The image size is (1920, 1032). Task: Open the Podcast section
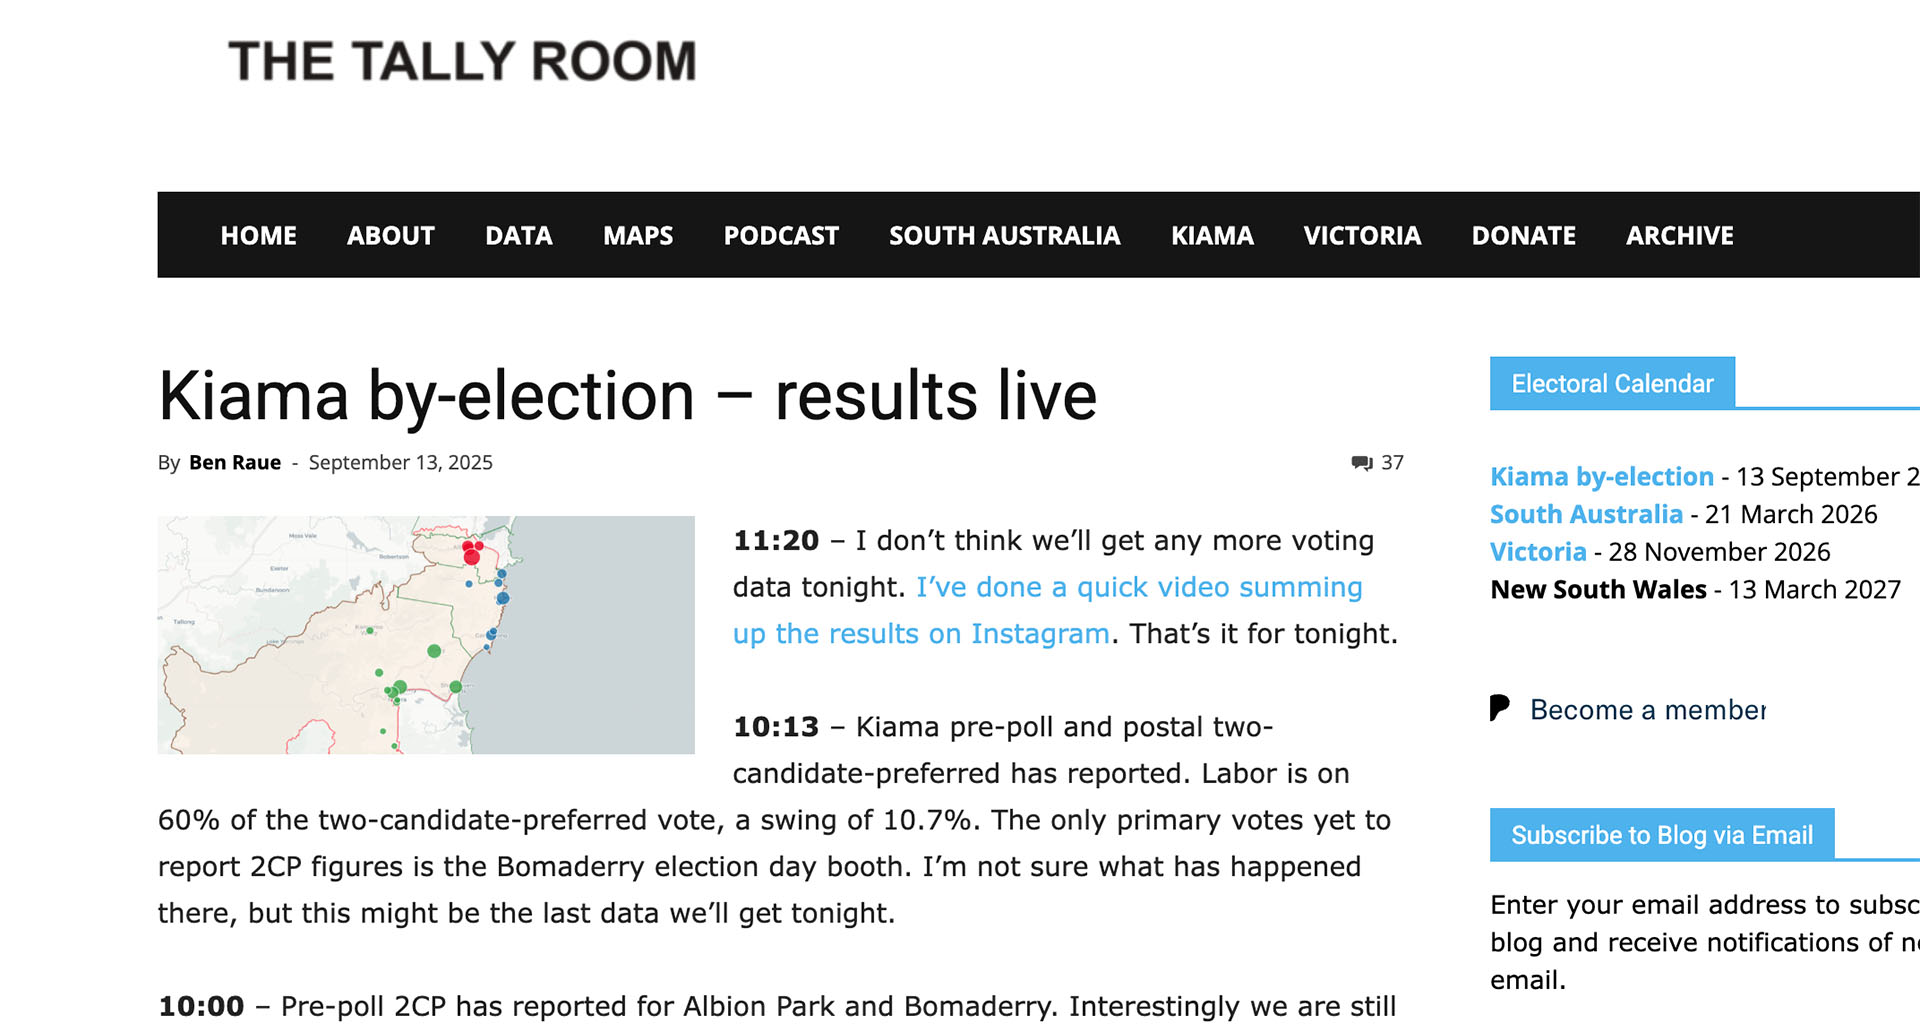[x=780, y=236]
